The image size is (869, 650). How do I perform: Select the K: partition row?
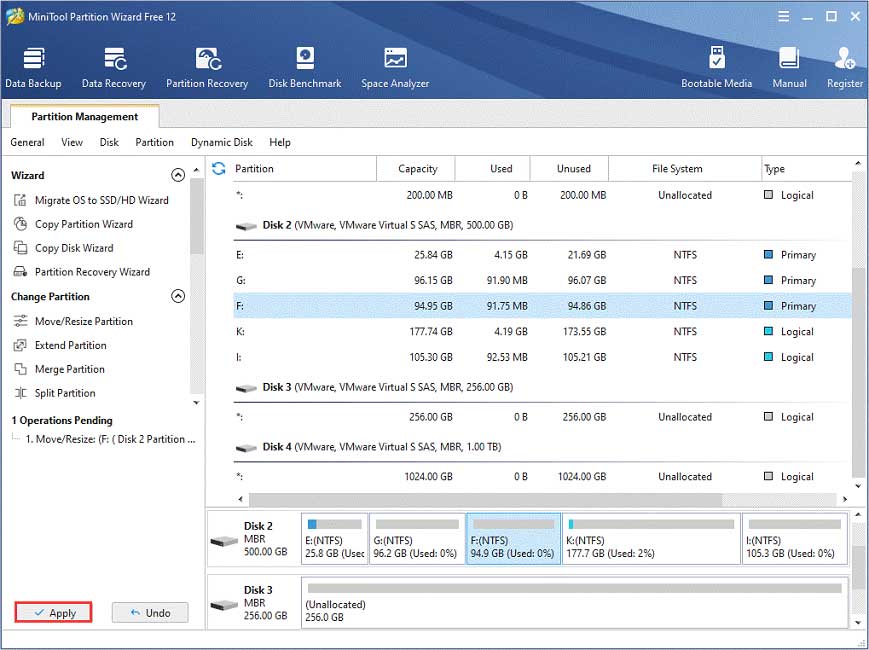(x=542, y=331)
